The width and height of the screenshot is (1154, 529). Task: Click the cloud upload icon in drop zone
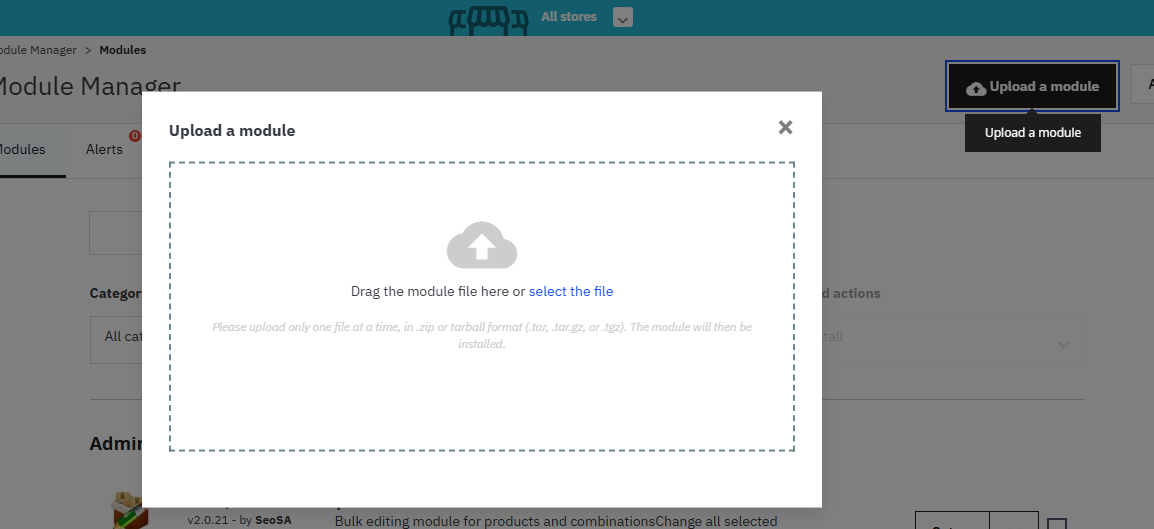point(481,245)
